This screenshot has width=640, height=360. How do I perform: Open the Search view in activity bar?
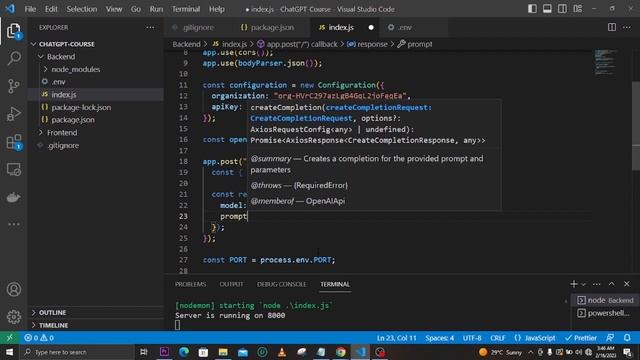tap(13, 58)
